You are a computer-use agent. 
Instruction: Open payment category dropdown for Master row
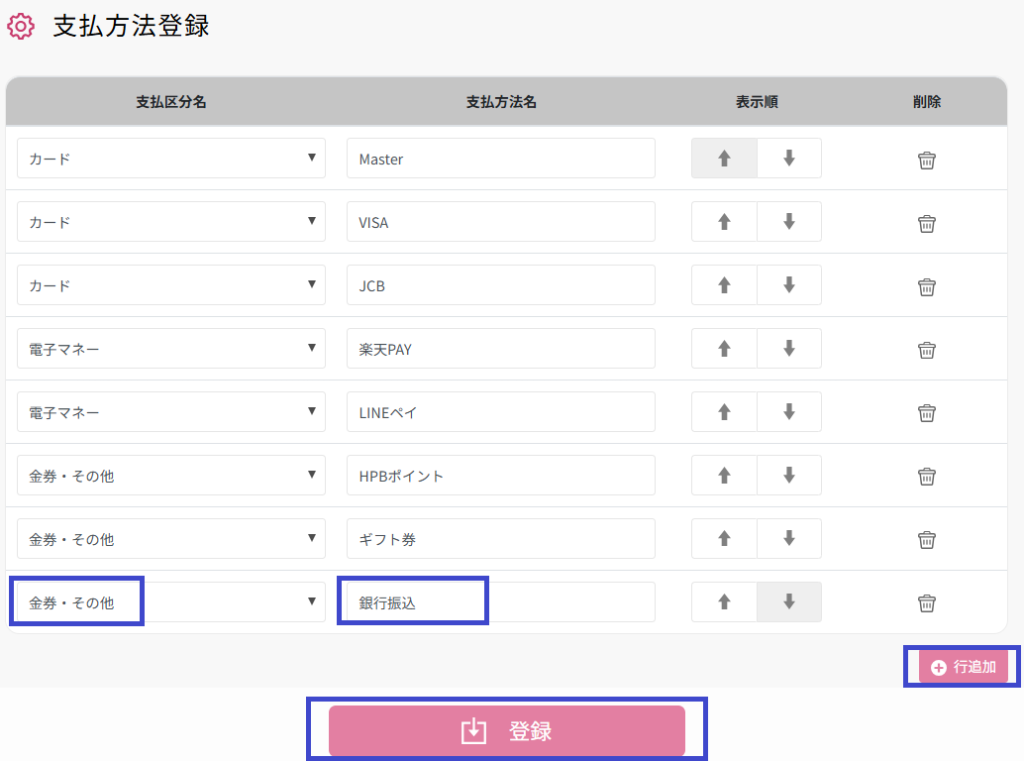click(171, 159)
